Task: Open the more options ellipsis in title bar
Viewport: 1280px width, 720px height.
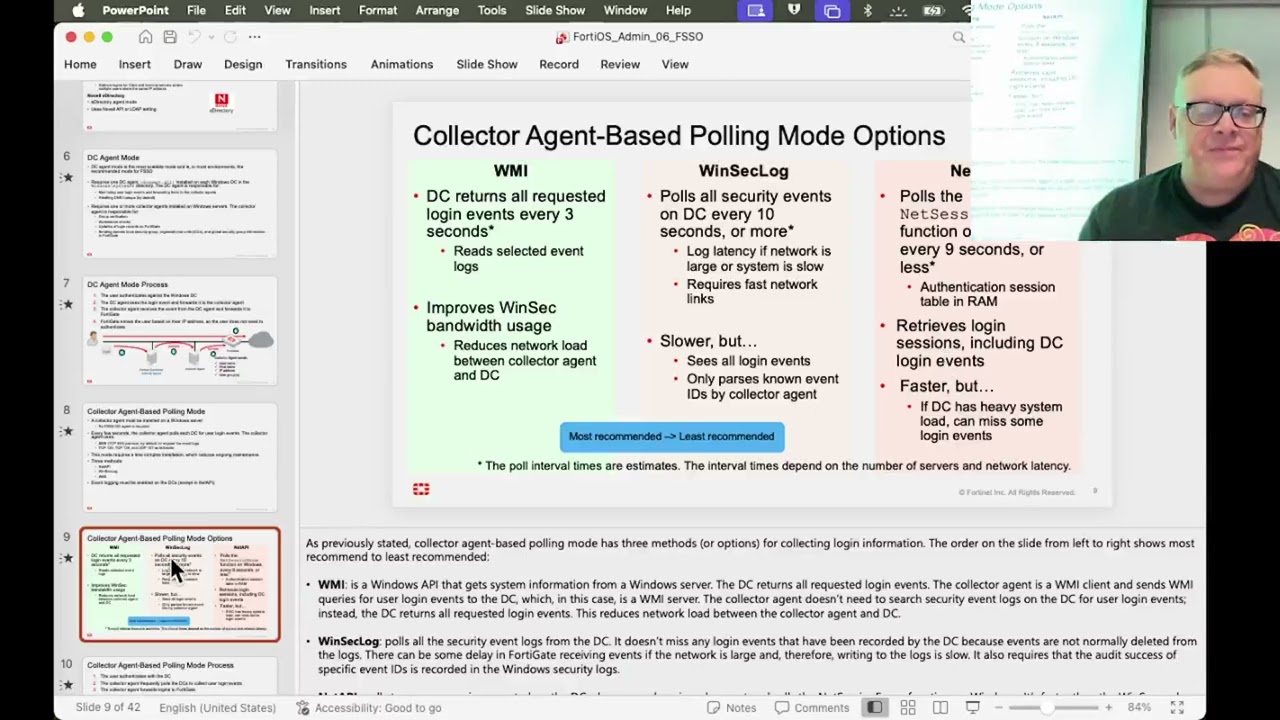Action: [x=254, y=37]
